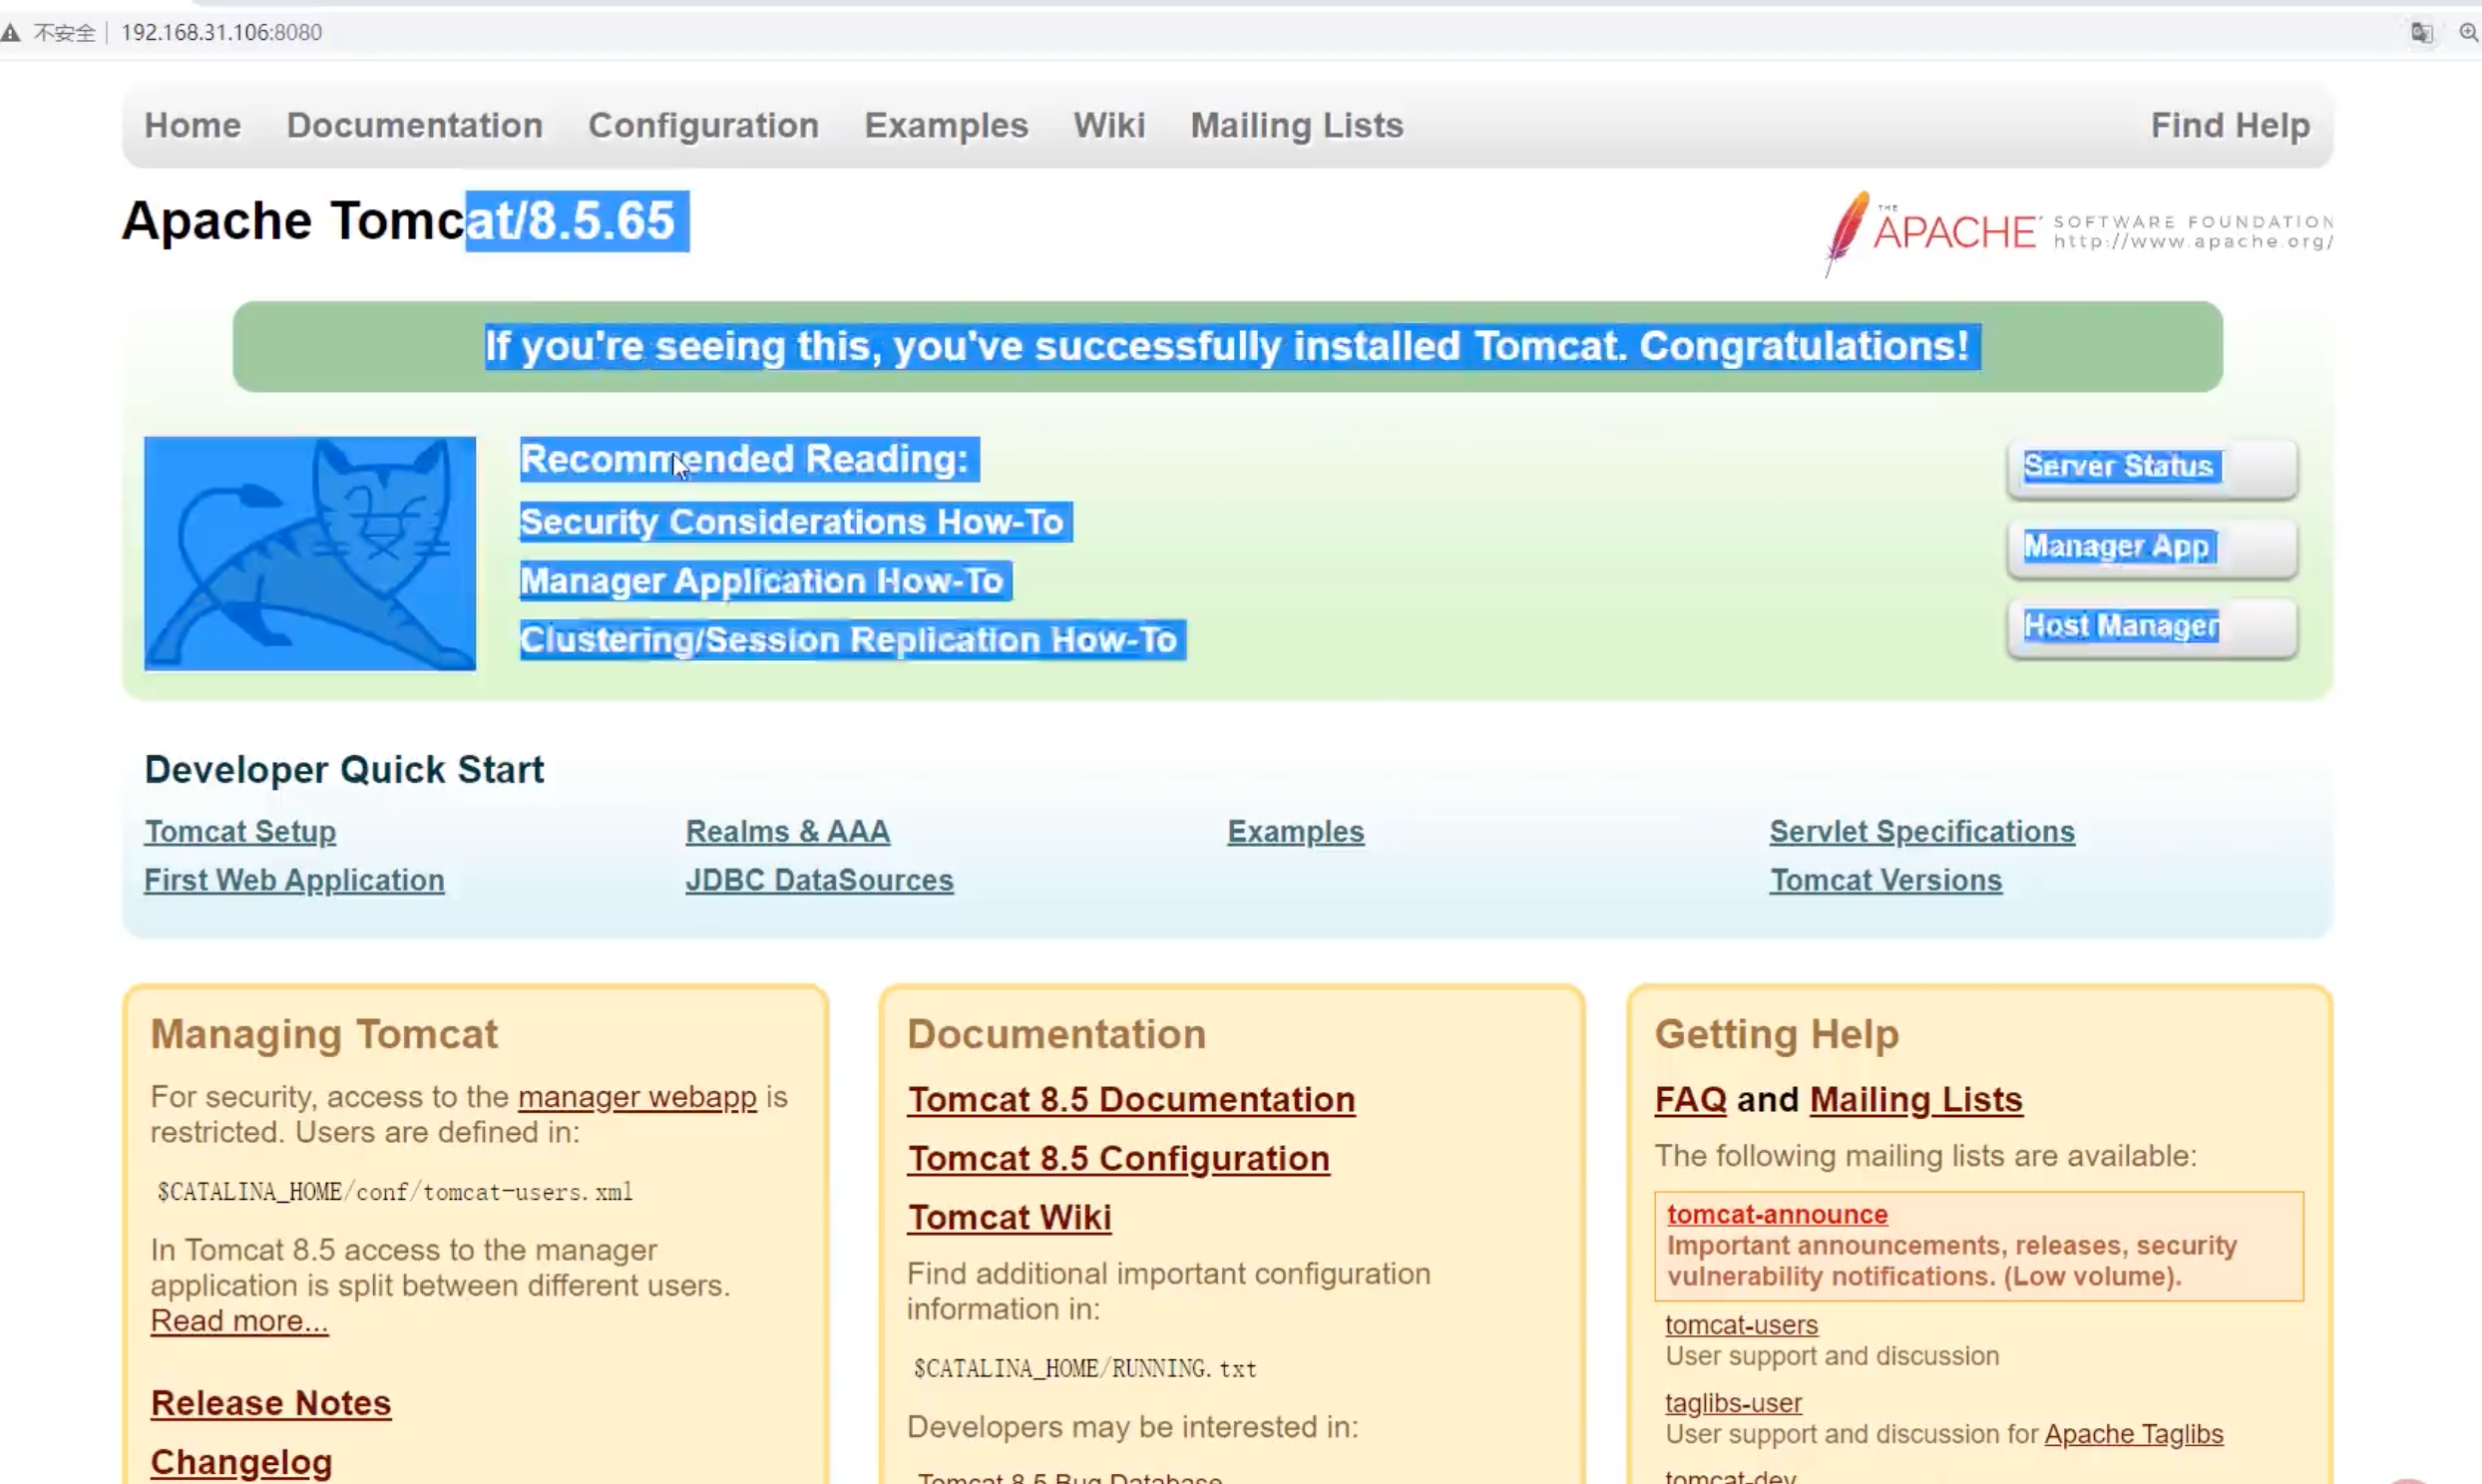This screenshot has height=1484, width=2482.
Task: Click the not-secure warning icon
Action: pyautogui.click(x=11, y=32)
